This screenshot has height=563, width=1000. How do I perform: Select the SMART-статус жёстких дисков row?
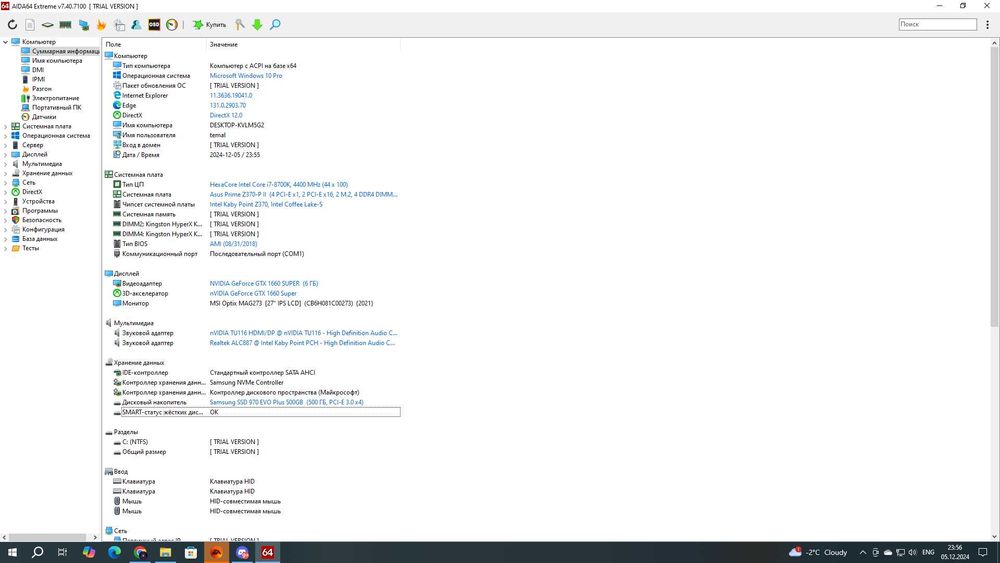point(256,413)
